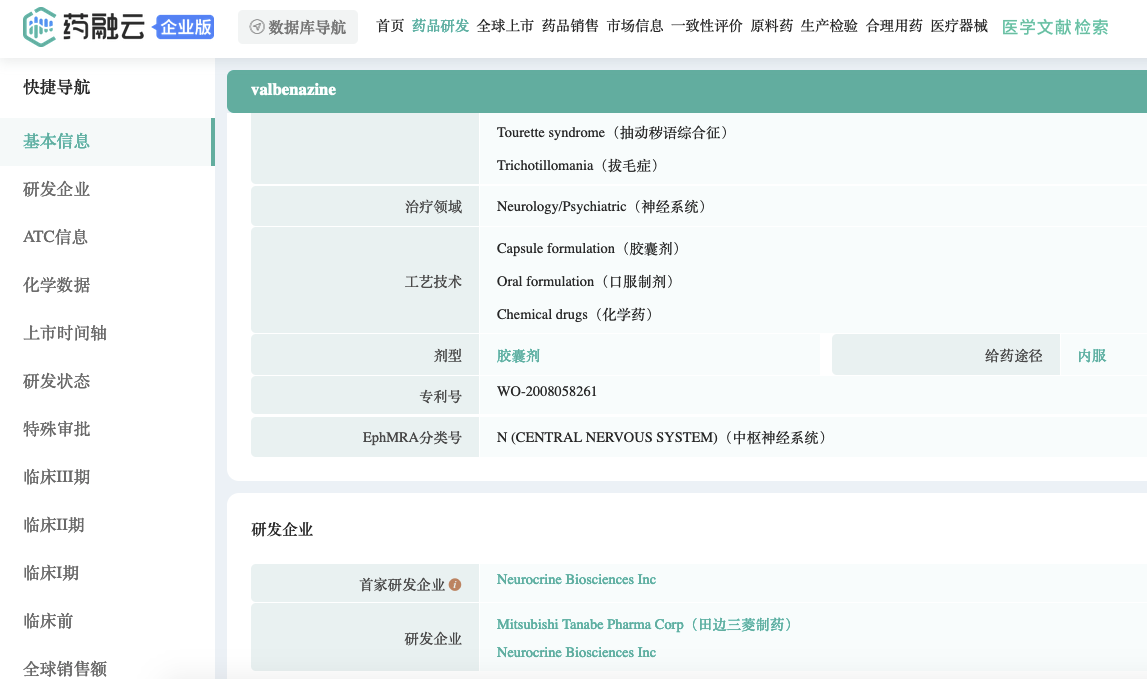Click the 快捷导航 heading
This screenshot has width=1147, height=679.
[x=56, y=87]
